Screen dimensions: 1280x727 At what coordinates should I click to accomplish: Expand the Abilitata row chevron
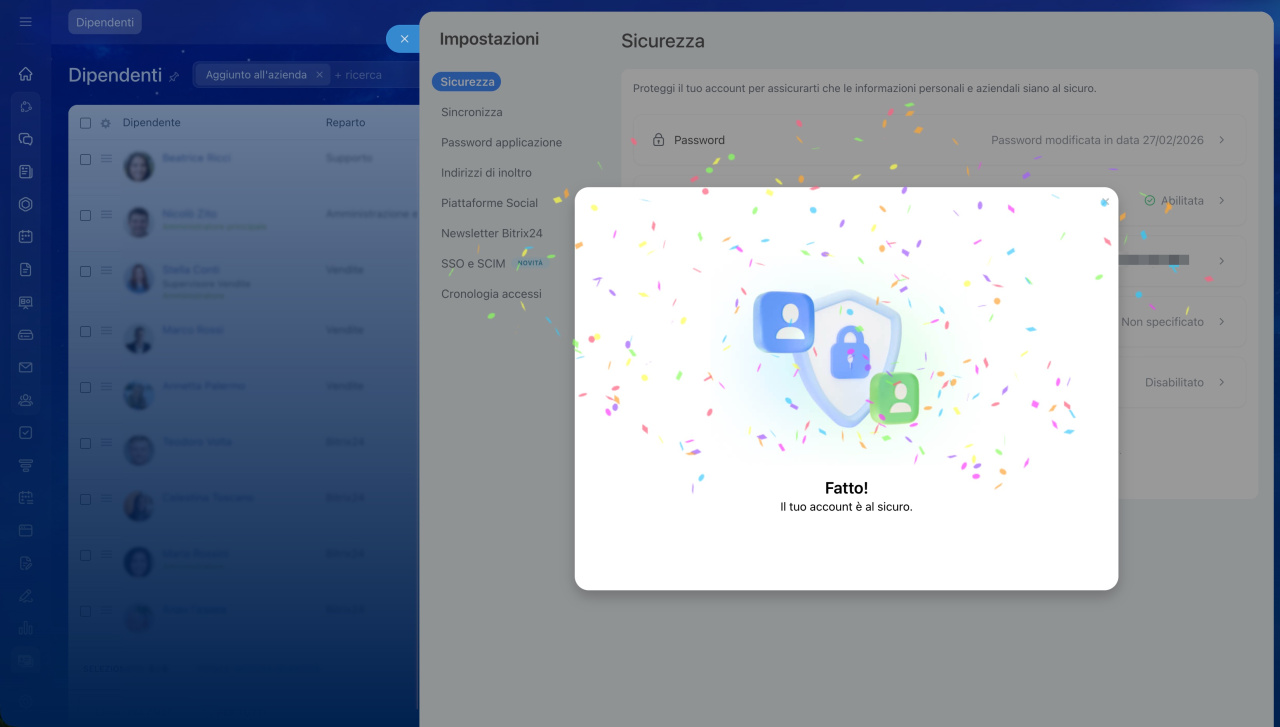pos(1221,201)
